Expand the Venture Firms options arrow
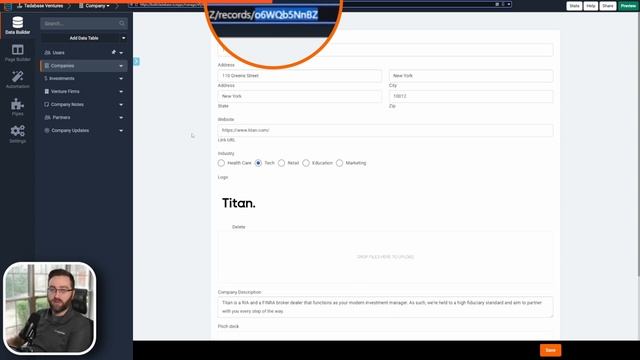Image resolution: width=640 pixels, height=360 pixels. [x=121, y=92]
